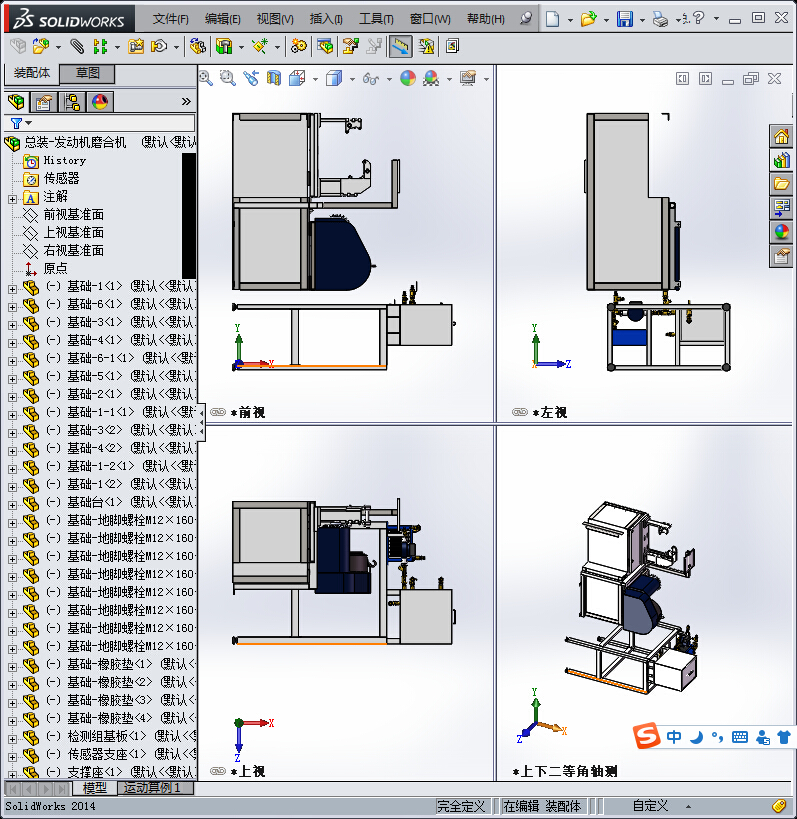797x819 pixels.
Task: Click the Zoom to Fit magnifier icon
Action: [x=205, y=78]
